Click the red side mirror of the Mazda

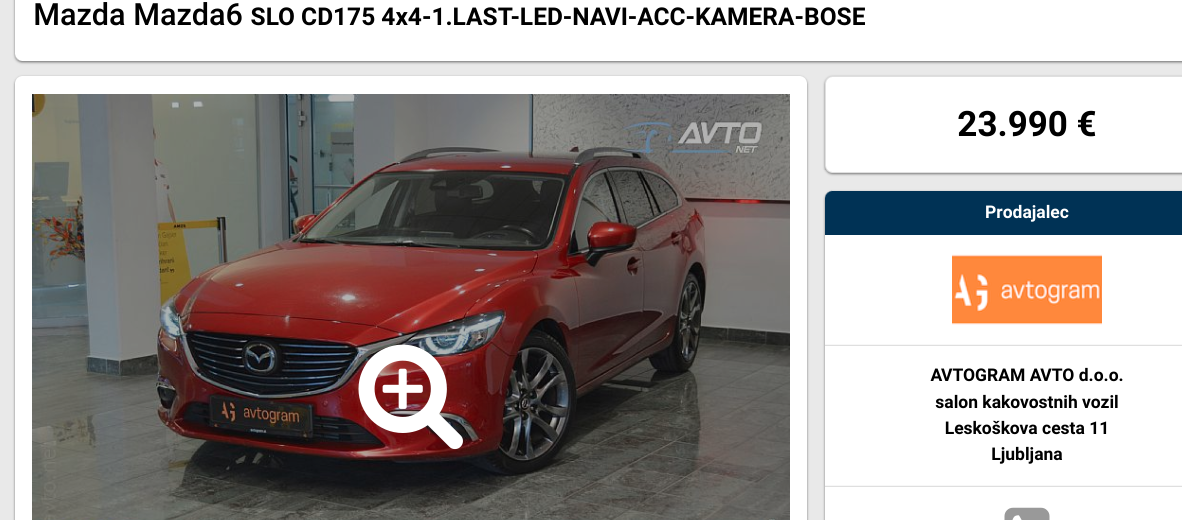(x=611, y=237)
